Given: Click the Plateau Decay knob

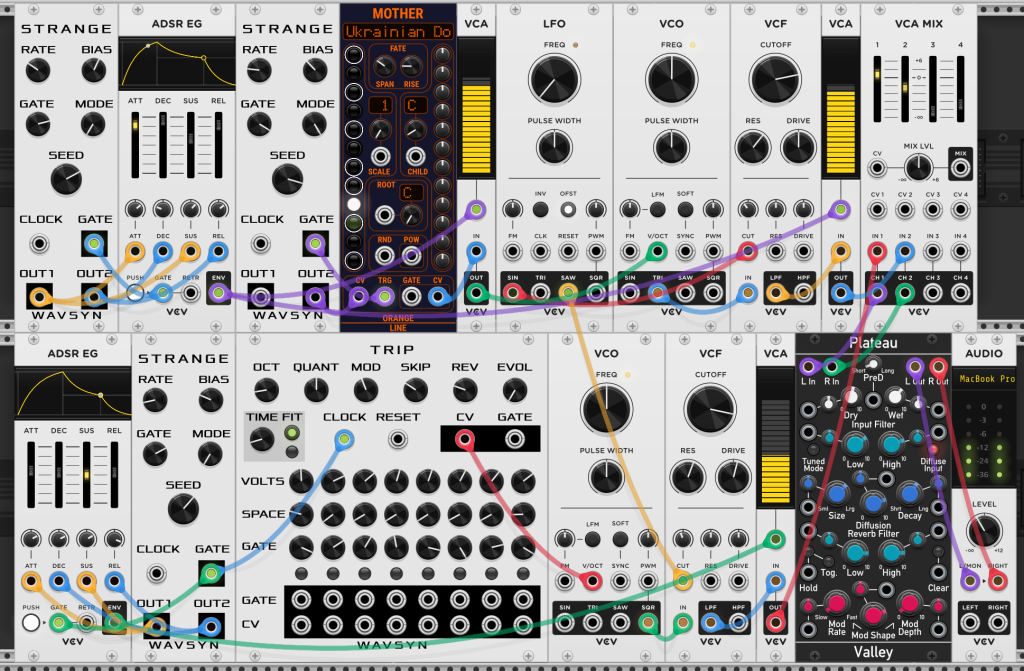Looking at the screenshot, I should tap(909, 495).
